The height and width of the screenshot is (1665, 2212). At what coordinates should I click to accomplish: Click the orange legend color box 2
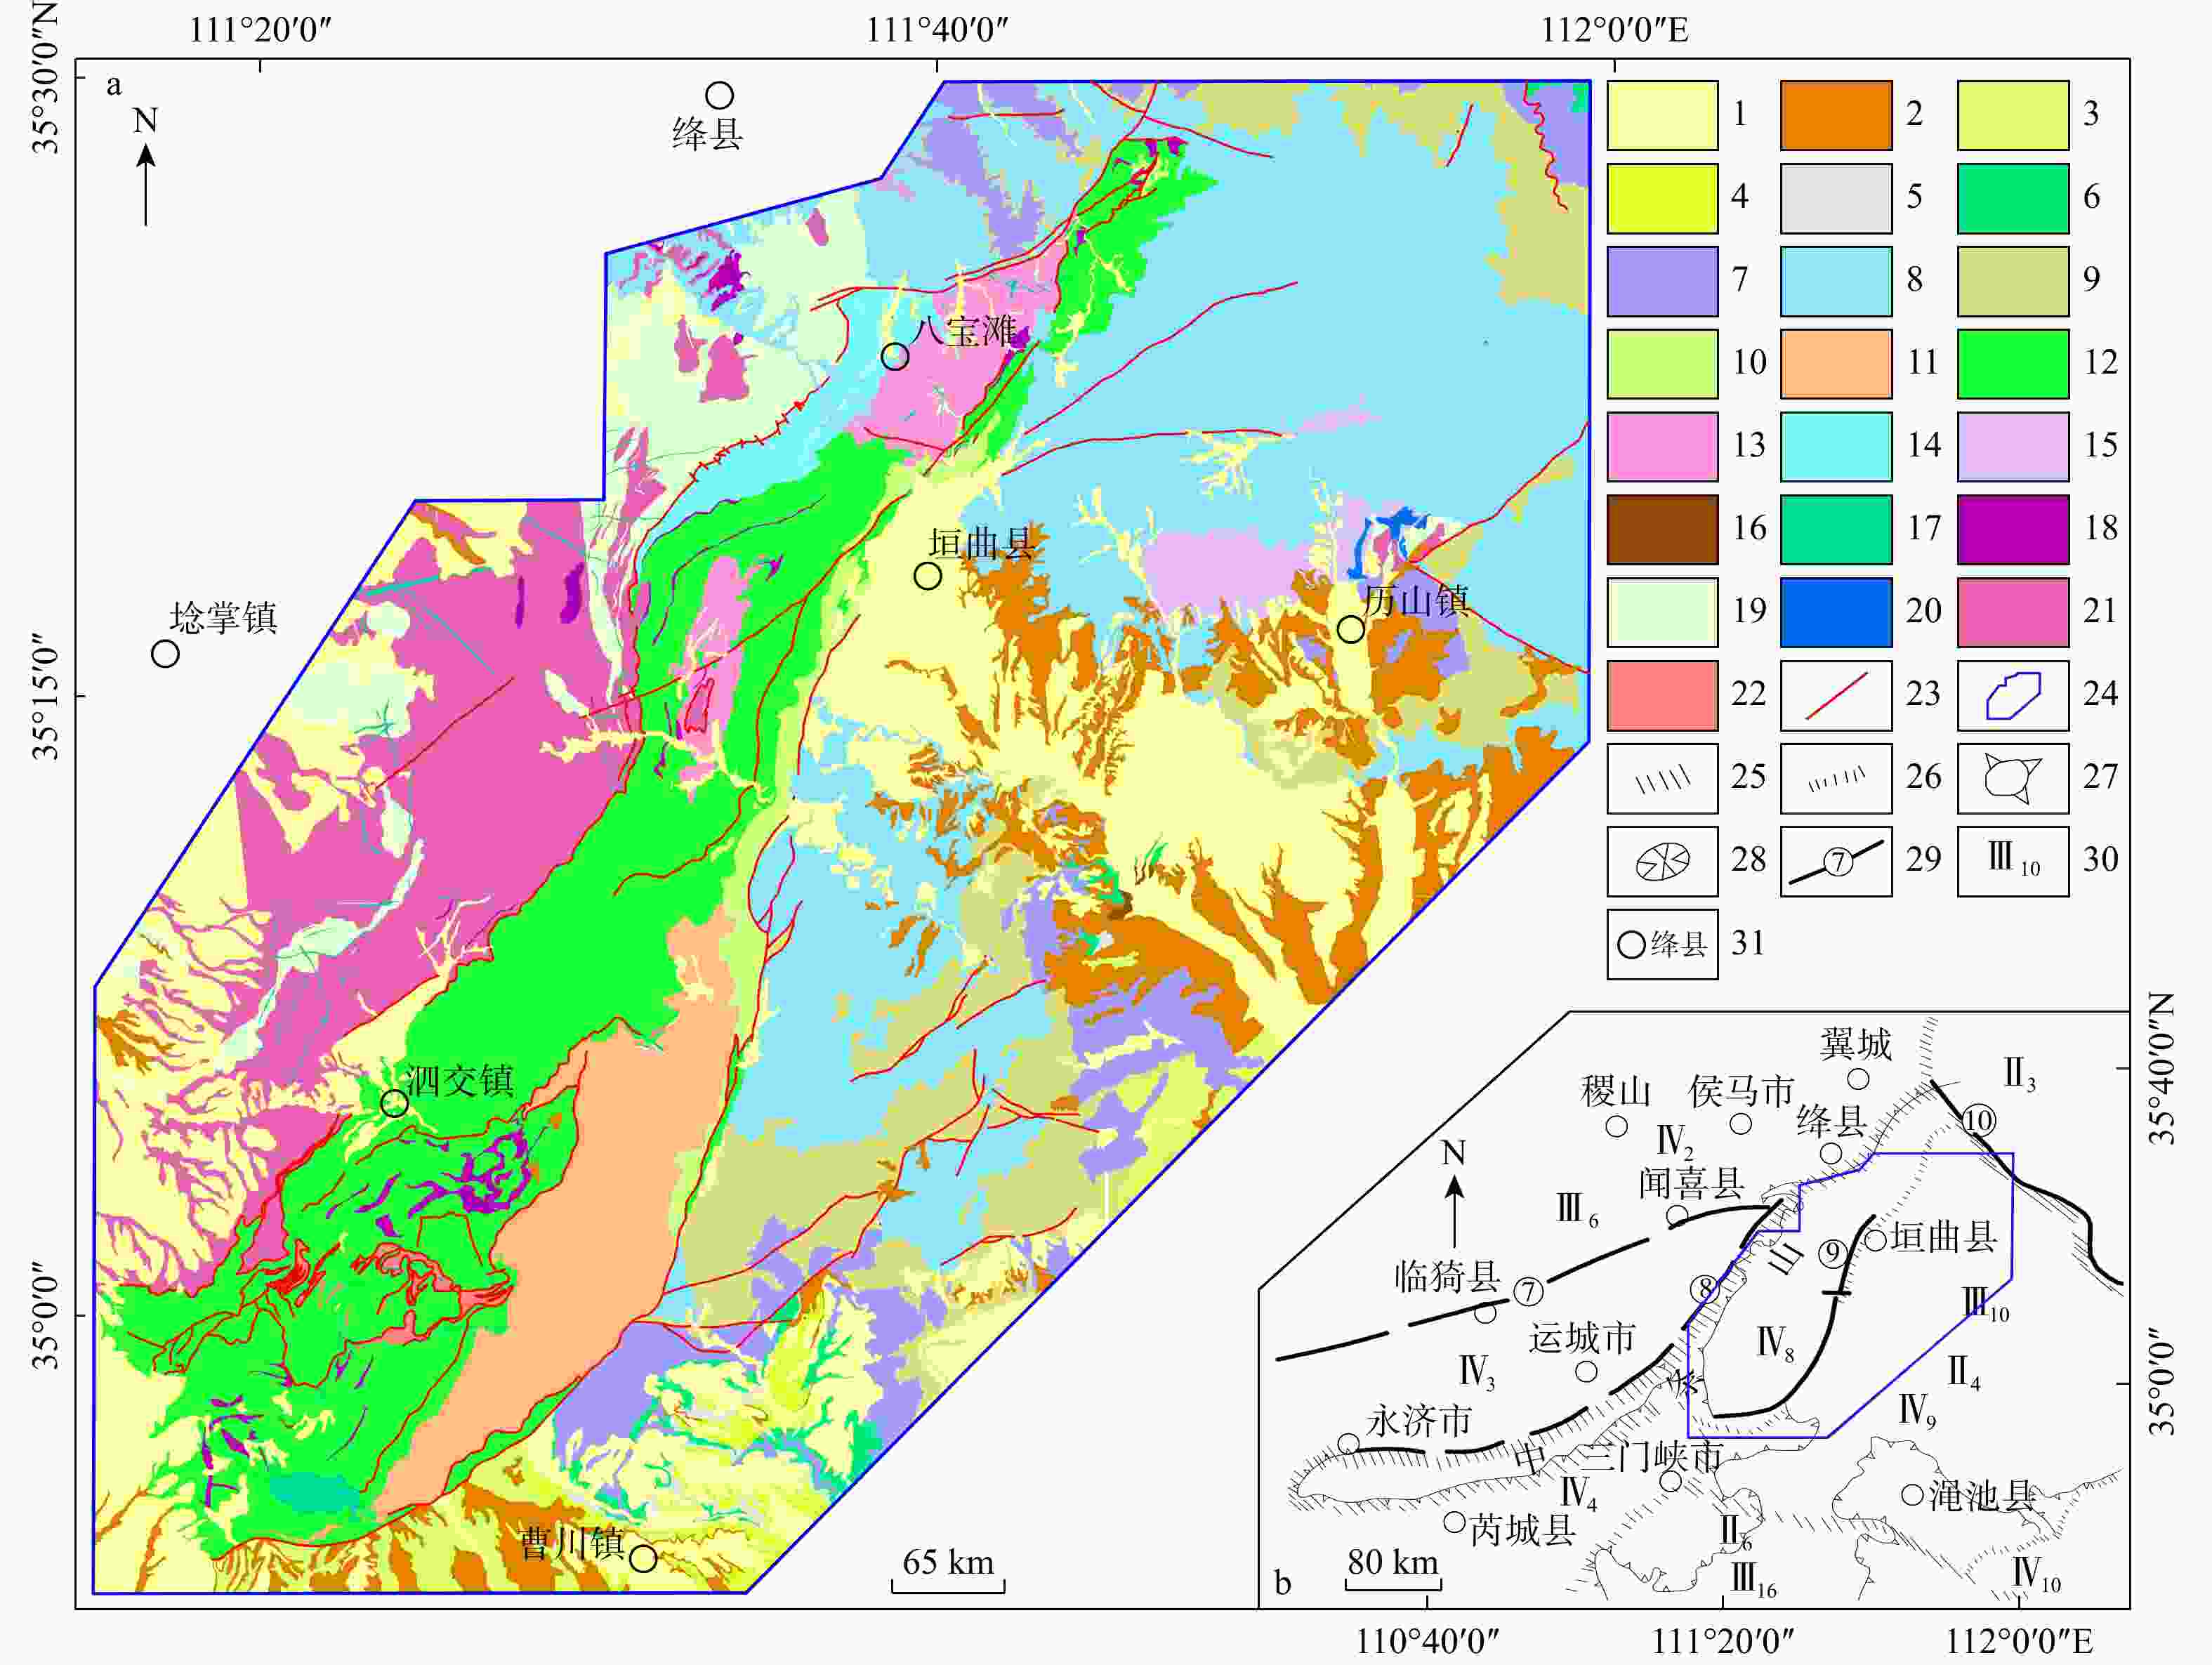click(x=1836, y=115)
